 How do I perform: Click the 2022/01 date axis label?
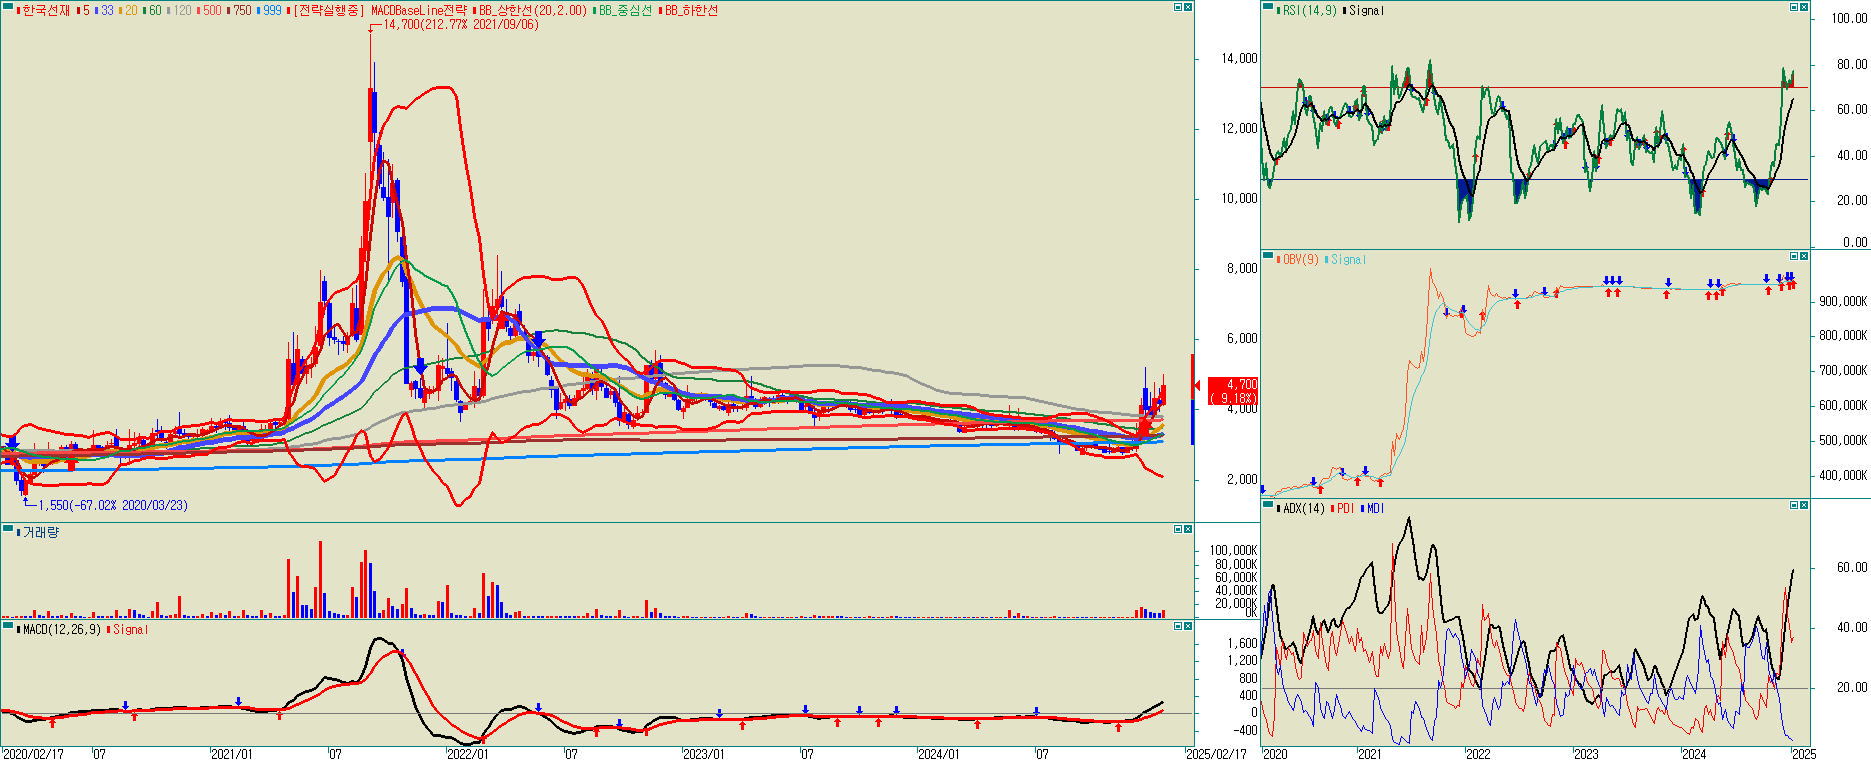[468, 754]
